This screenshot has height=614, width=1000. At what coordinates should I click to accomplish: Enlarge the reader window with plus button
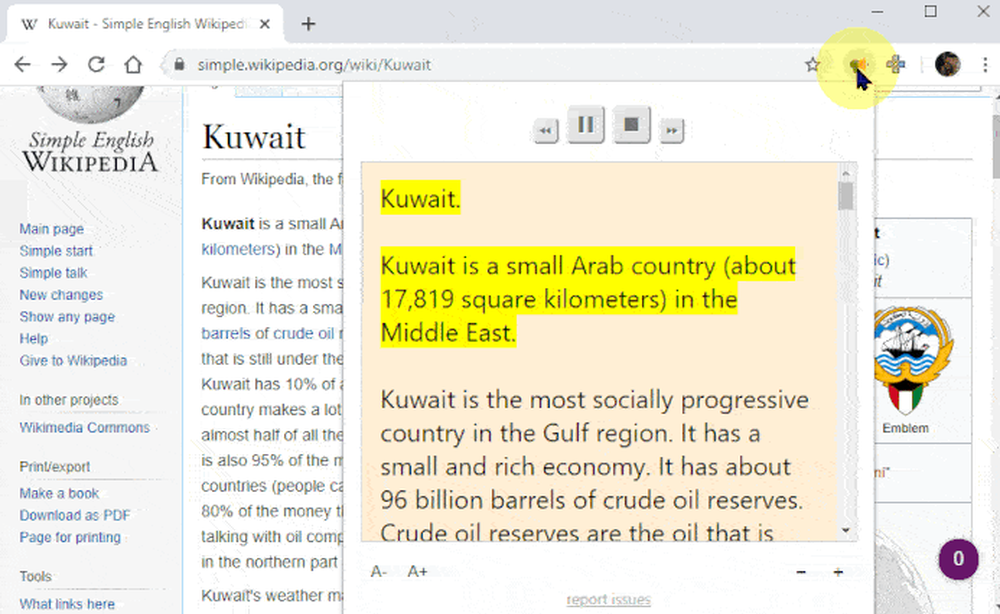838,572
